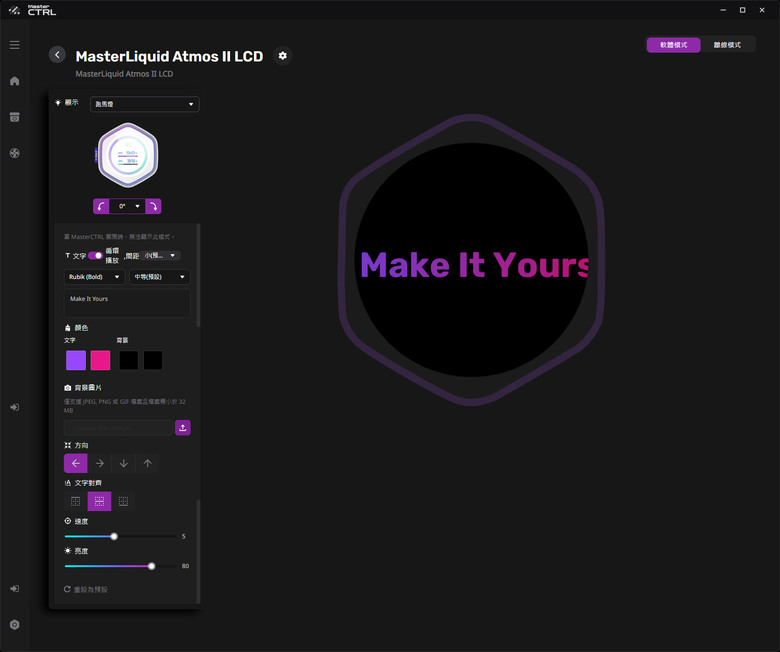
Task: Pick the first black background swatch
Action: click(x=128, y=360)
